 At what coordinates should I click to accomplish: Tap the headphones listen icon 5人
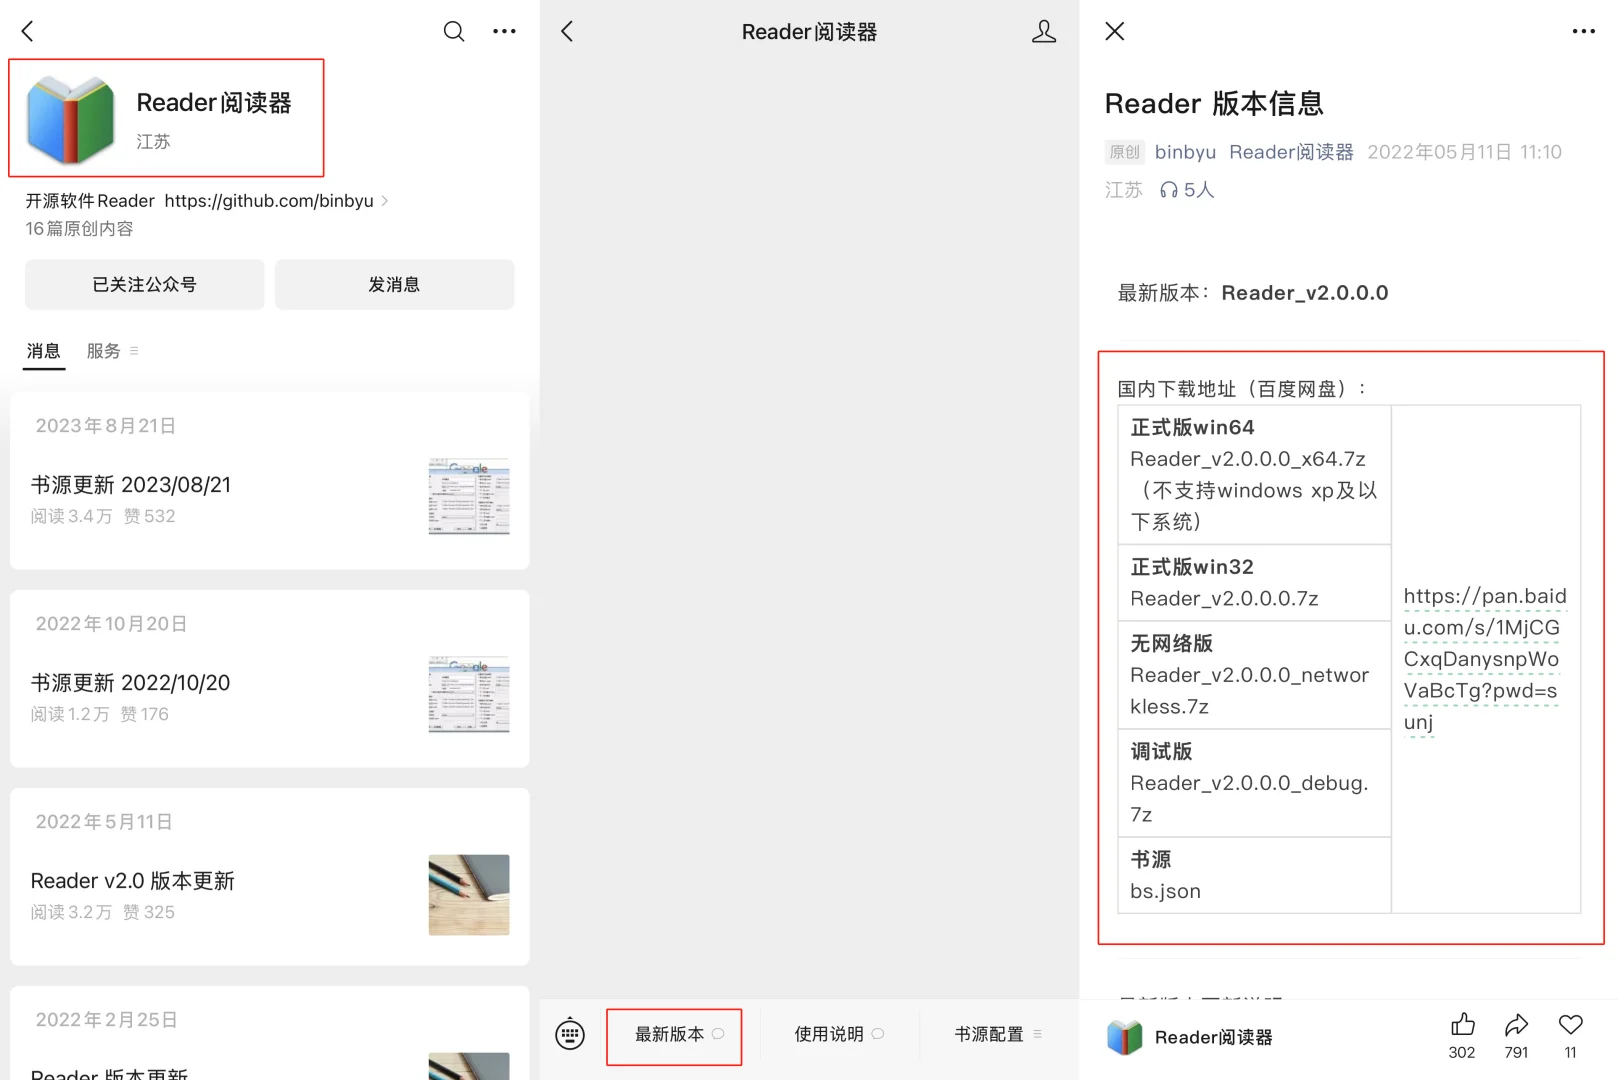click(x=1187, y=190)
